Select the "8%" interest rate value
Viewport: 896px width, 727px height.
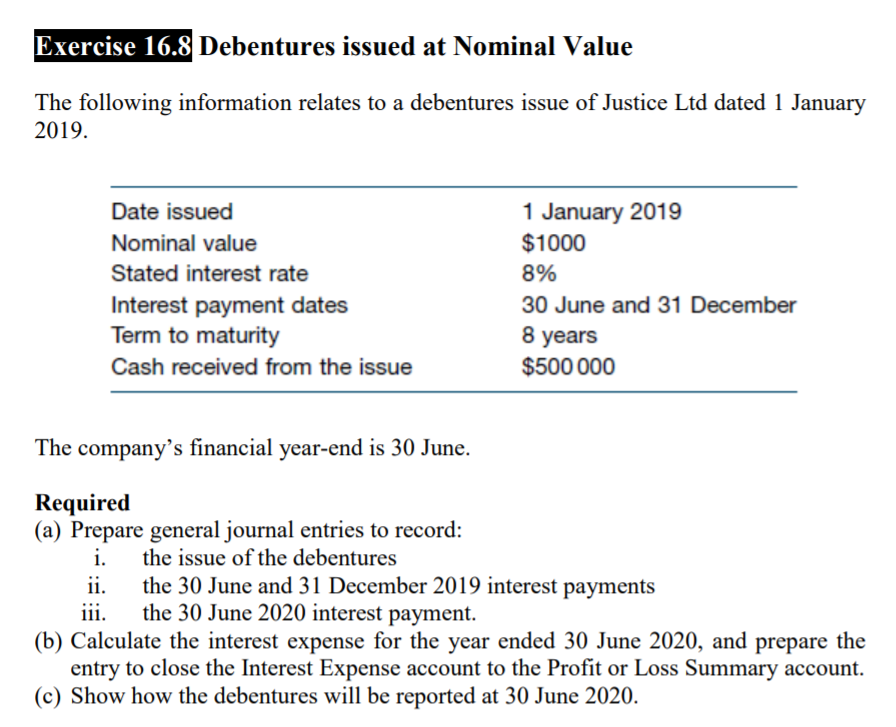(x=540, y=274)
